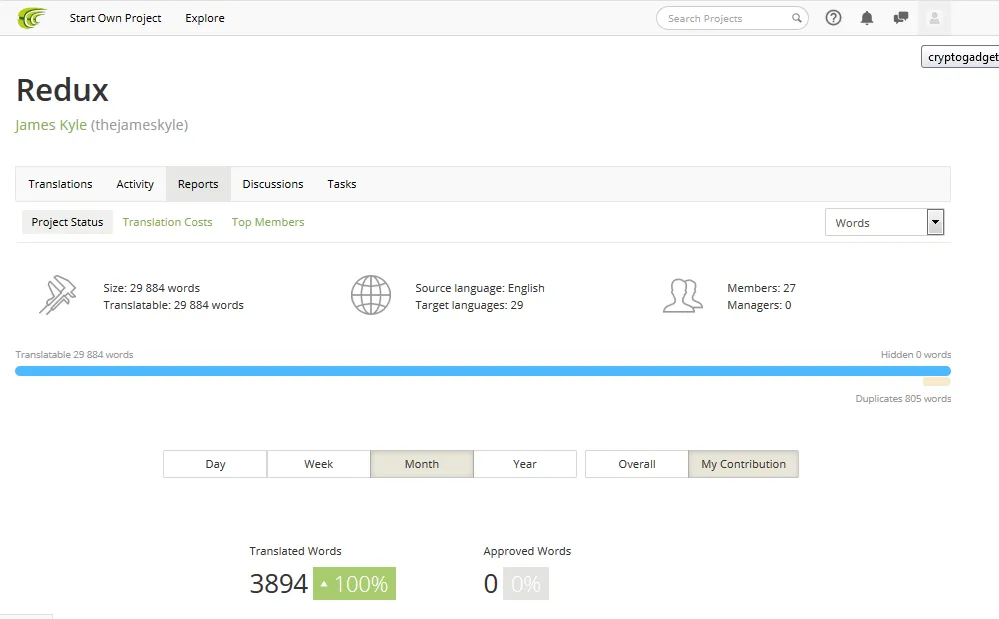Click the members people icon
The image size is (999, 619).
(x=683, y=295)
